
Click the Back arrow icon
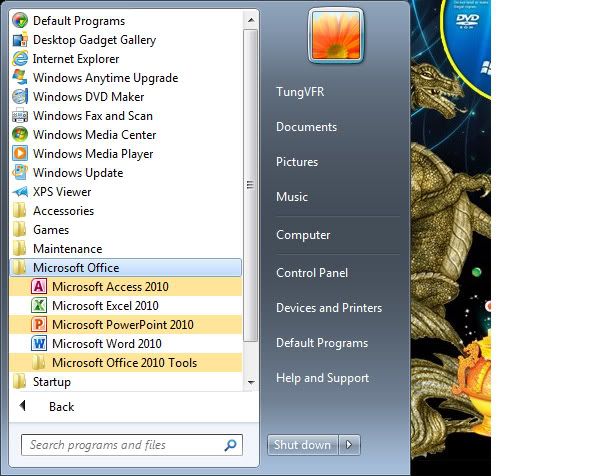tap(22, 406)
